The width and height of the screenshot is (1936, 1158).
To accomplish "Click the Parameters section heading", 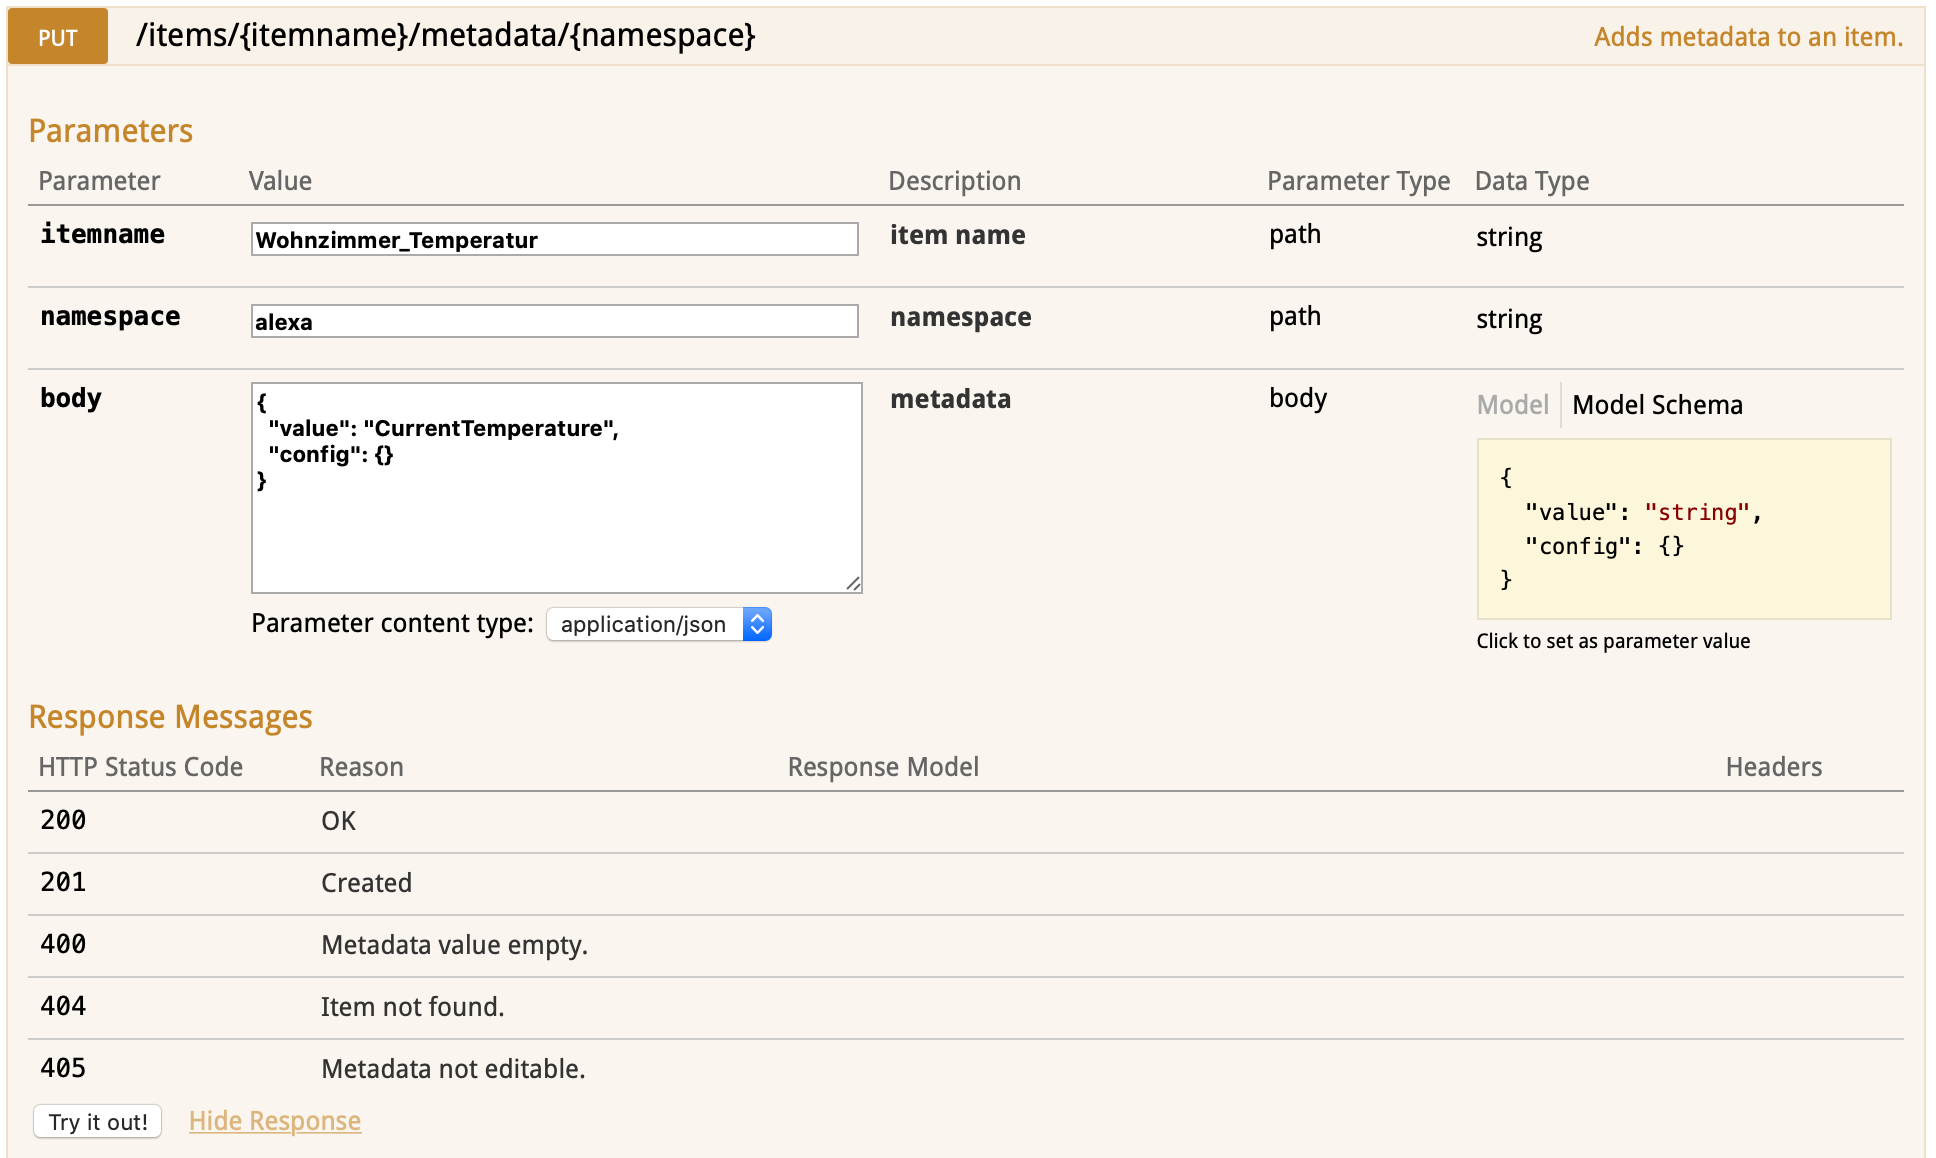I will tap(111, 131).
